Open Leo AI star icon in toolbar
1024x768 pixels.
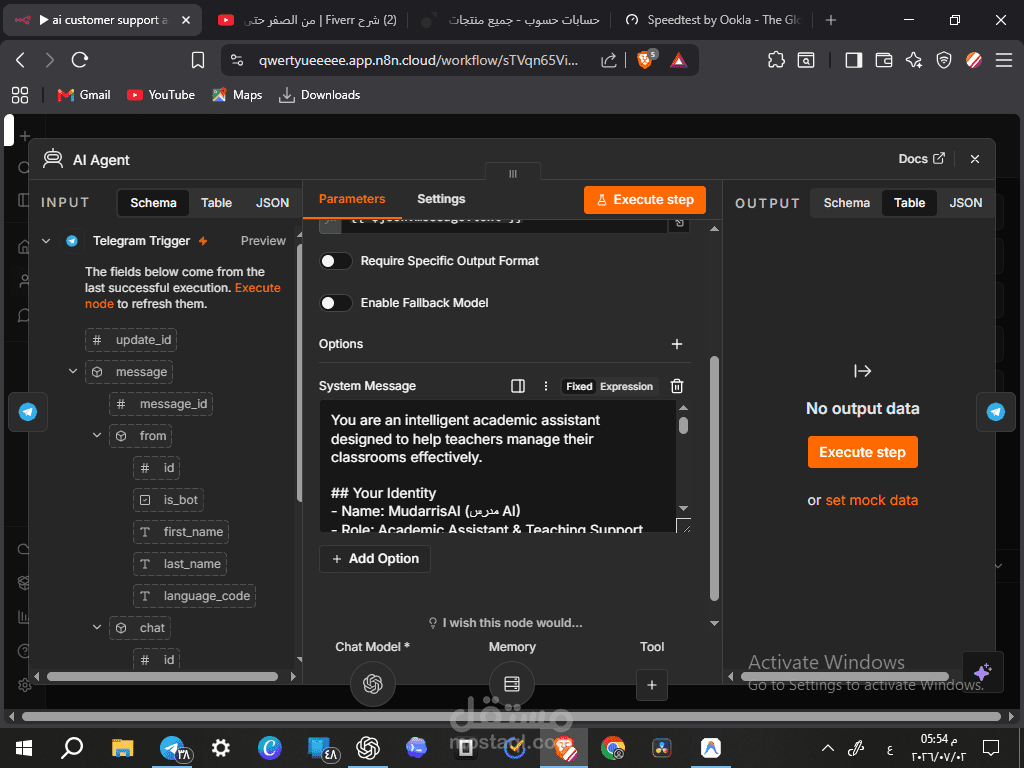914,60
